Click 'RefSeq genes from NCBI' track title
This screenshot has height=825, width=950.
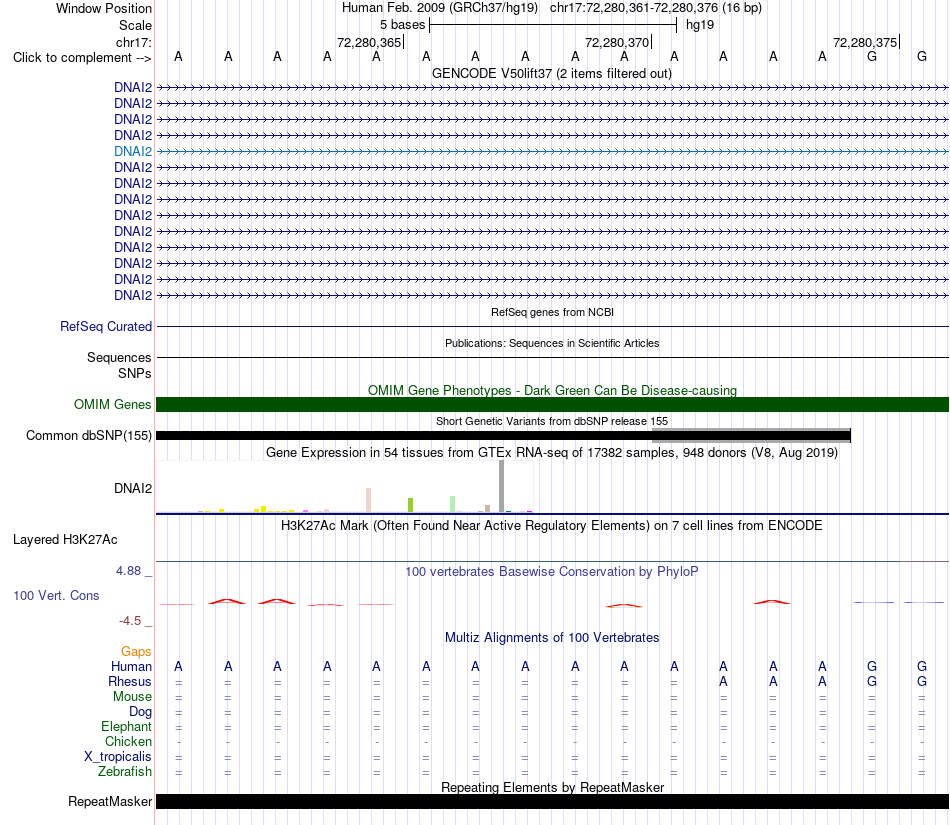coord(552,313)
